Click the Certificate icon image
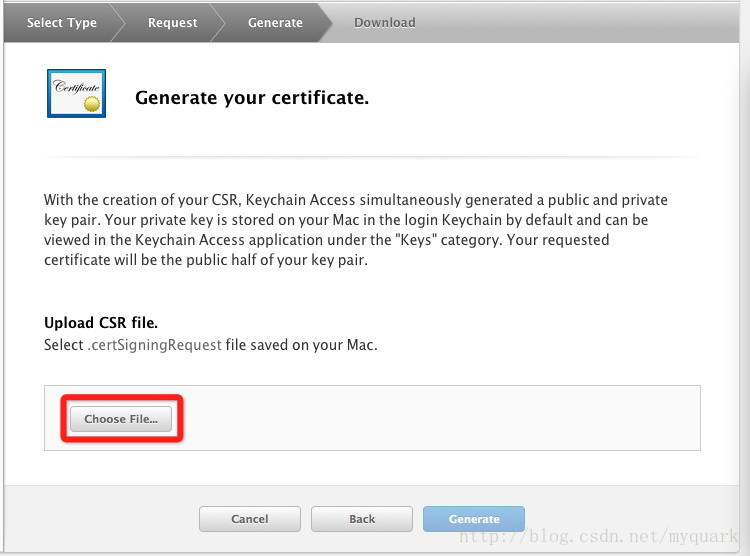This screenshot has width=750, height=556. 77,93
